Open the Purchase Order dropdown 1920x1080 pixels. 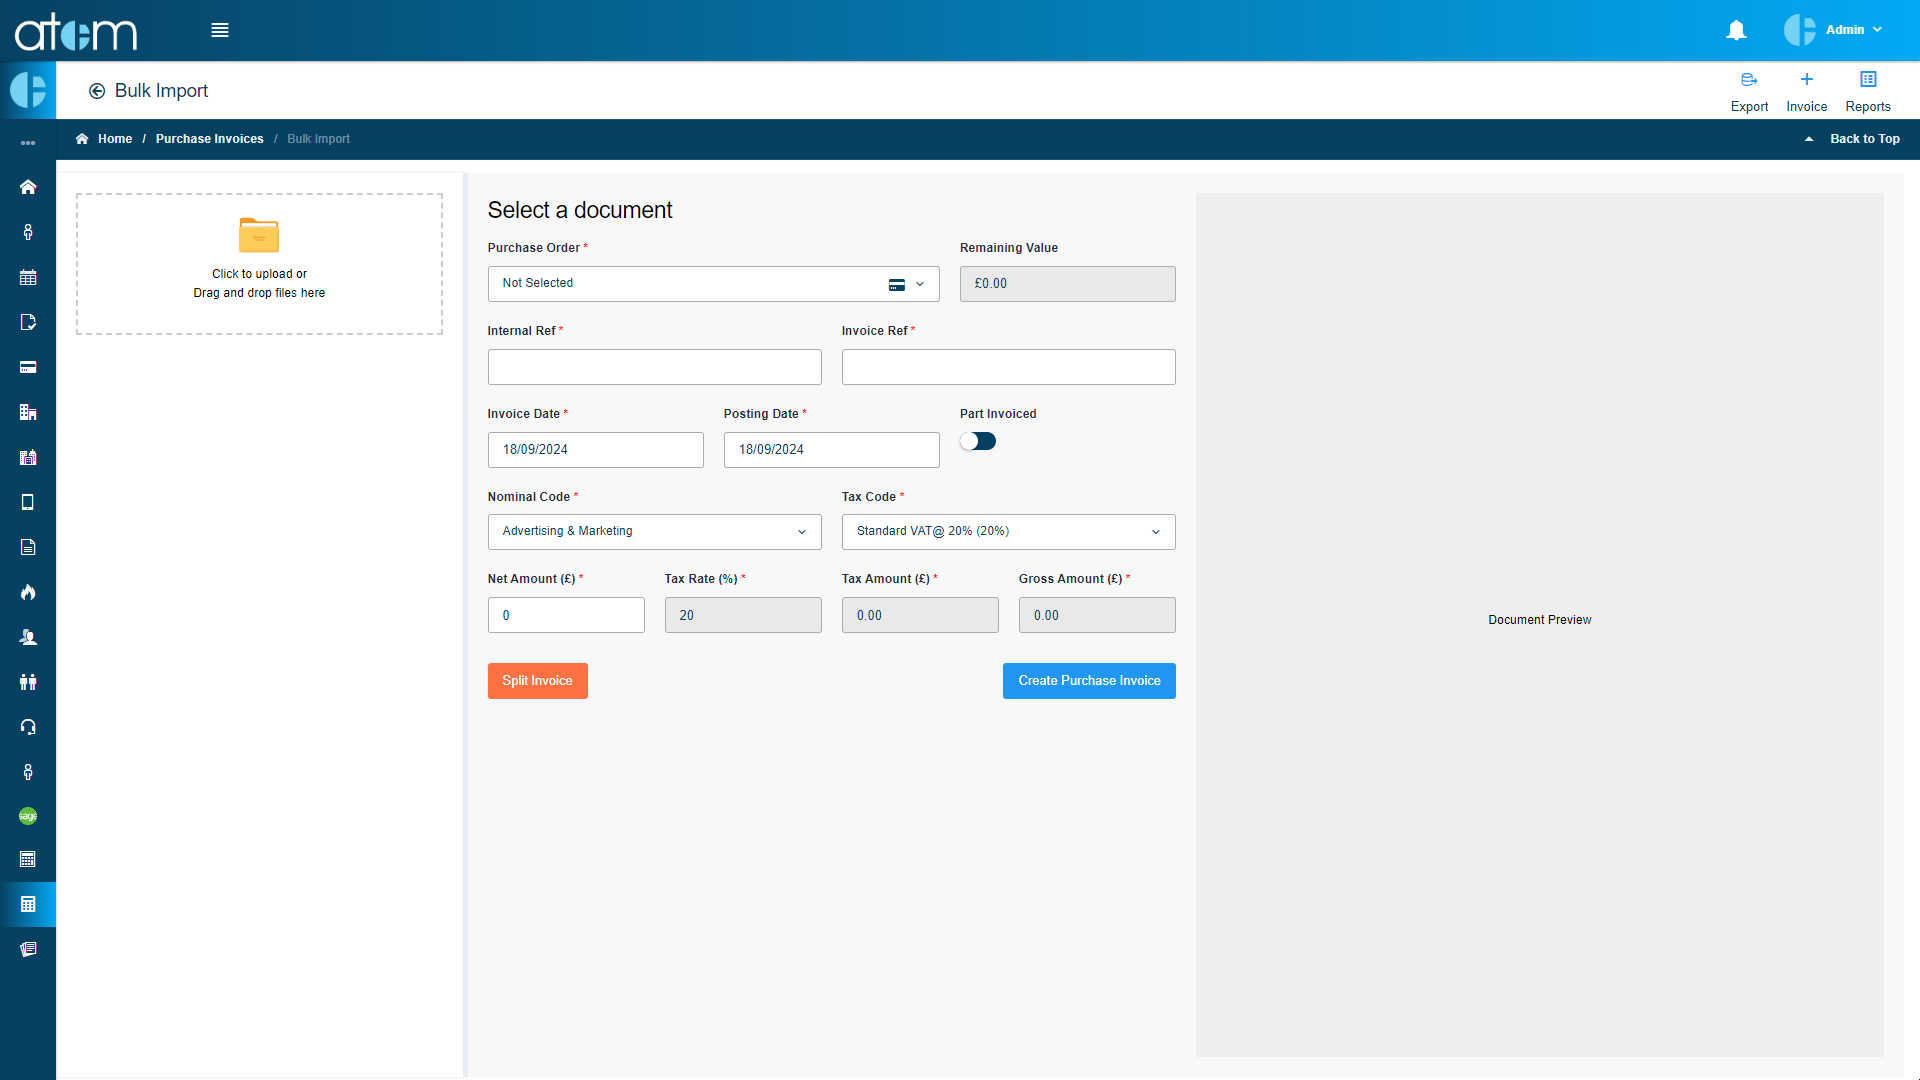[x=713, y=284]
